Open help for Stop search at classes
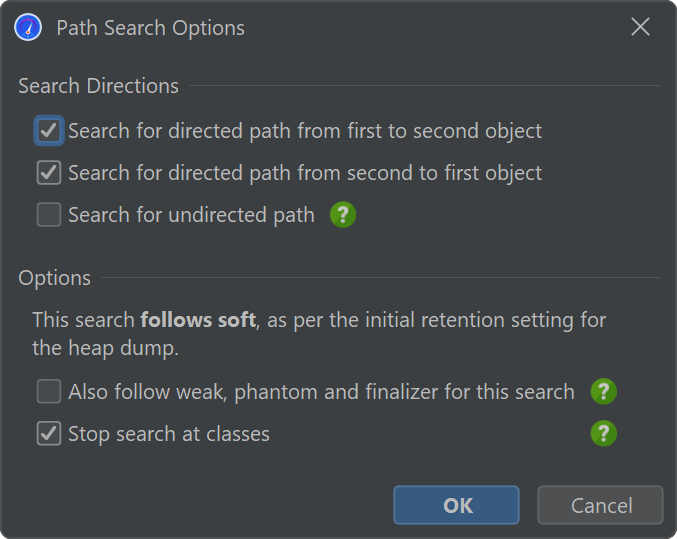677x539 pixels. pyautogui.click(x=604, y=433)
